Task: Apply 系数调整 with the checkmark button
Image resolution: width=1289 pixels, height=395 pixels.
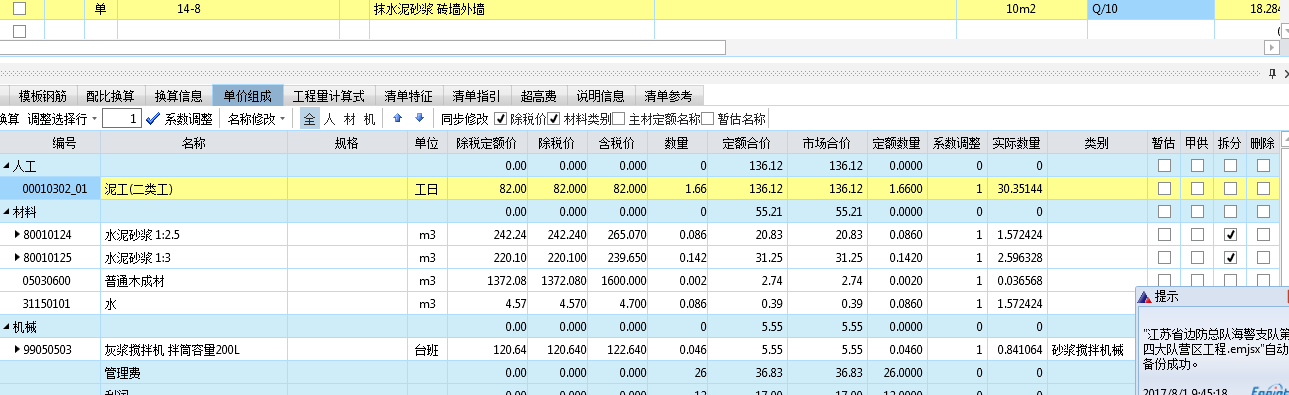Action: [x=152, y=118]
